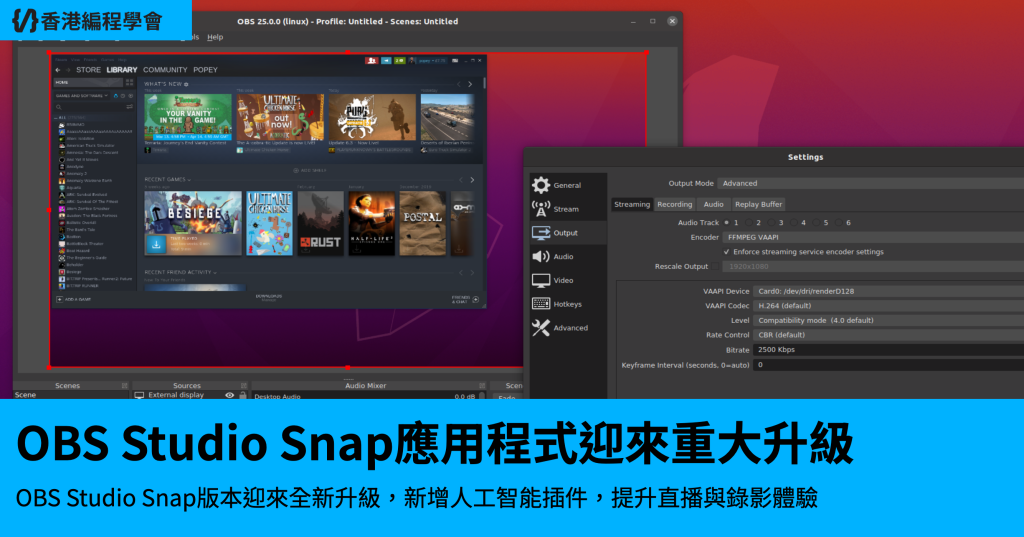Image resolution: width=1024 pixels, height=537 pixels.
Task: Click Steam green notifications icon
Action: tap(399, 60)
